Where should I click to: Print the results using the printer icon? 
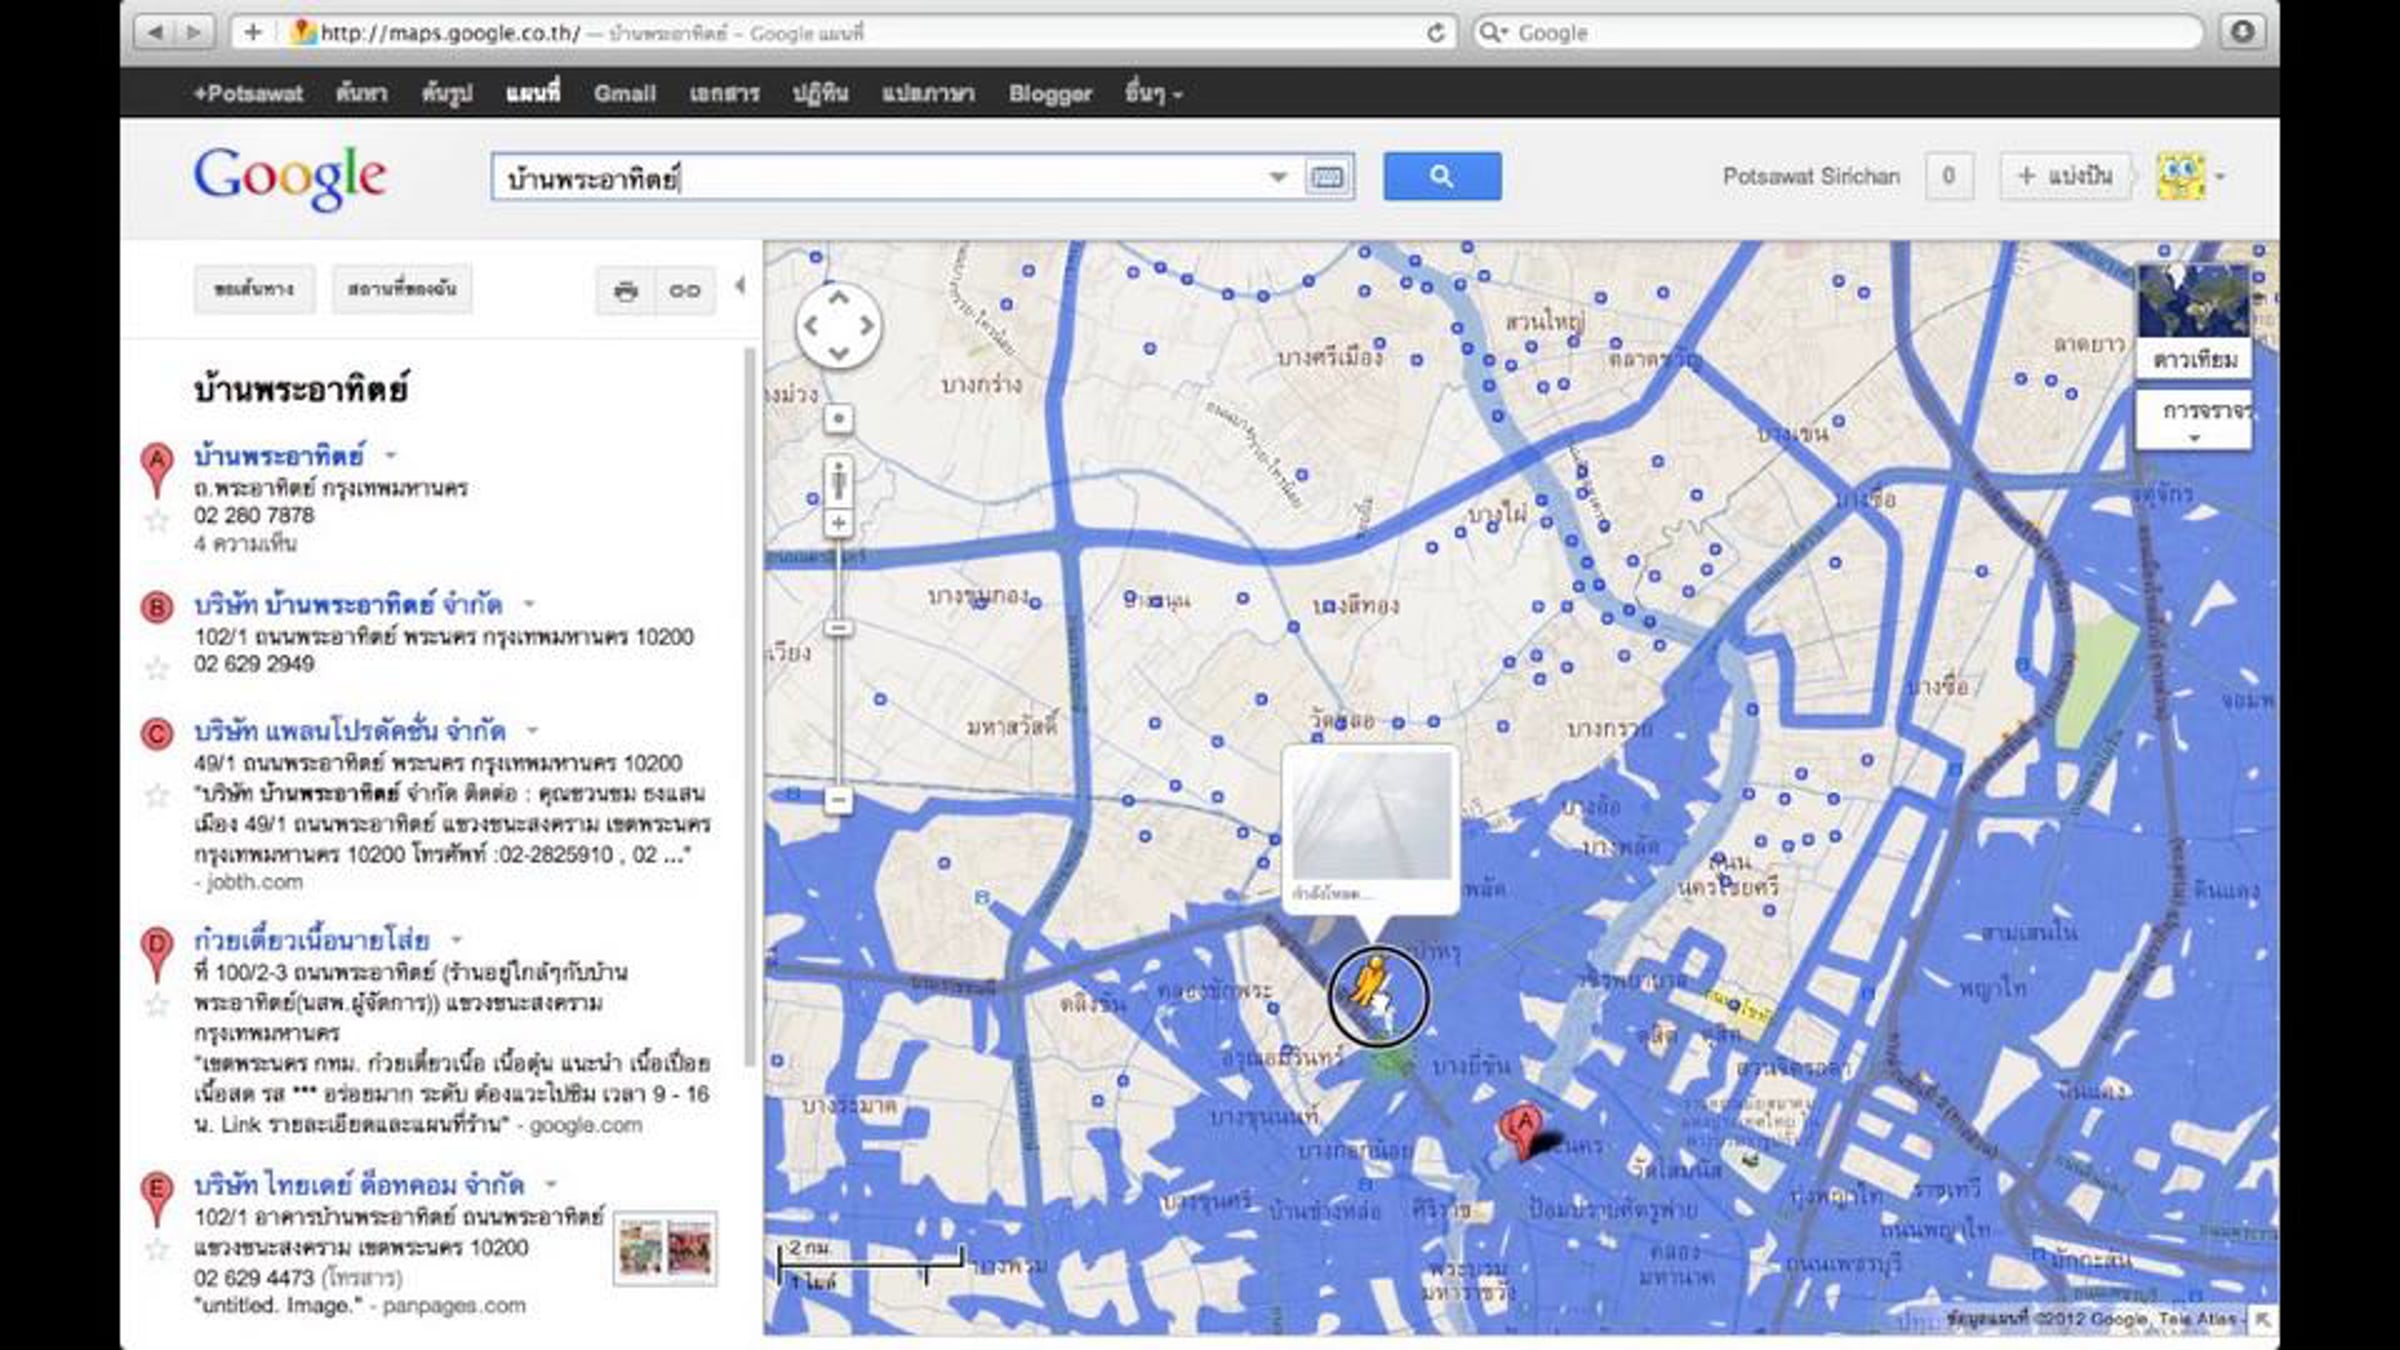pos(626,291)
